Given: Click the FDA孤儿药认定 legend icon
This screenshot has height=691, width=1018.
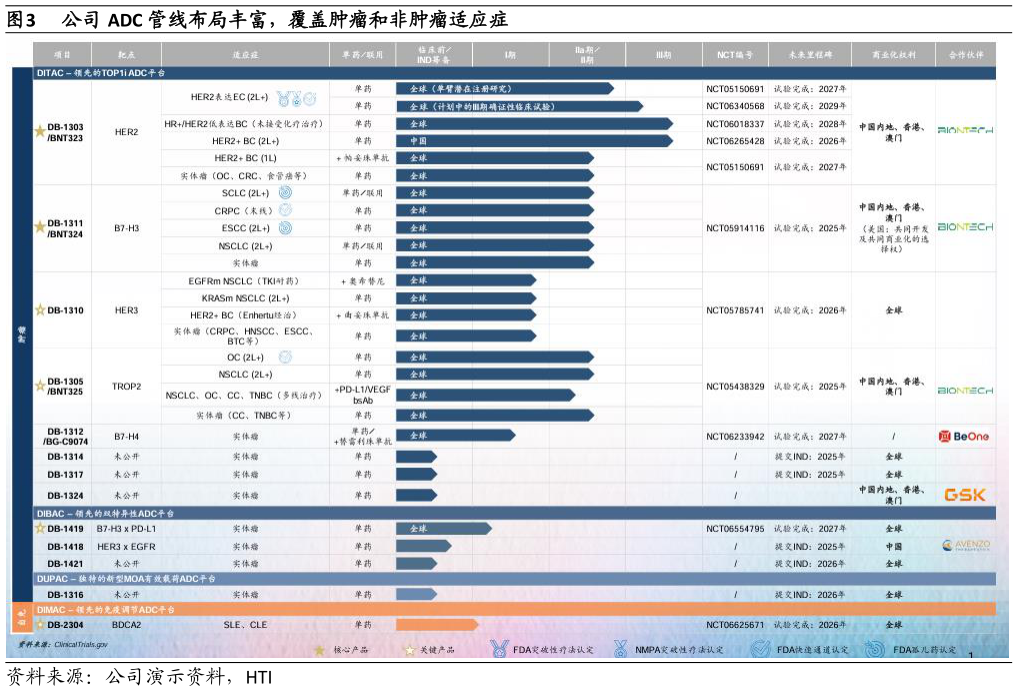Looking at the screenshot, I should (875, 649).
